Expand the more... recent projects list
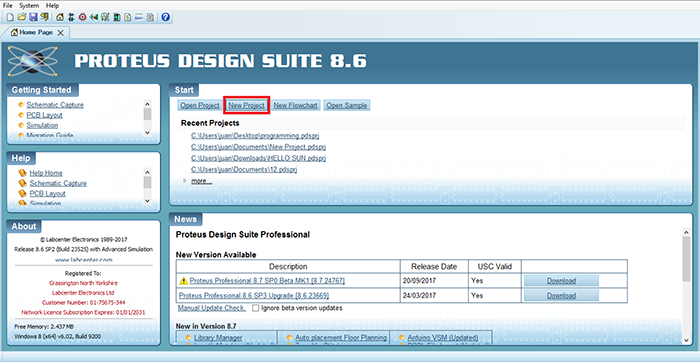 [x=201, y=181]
